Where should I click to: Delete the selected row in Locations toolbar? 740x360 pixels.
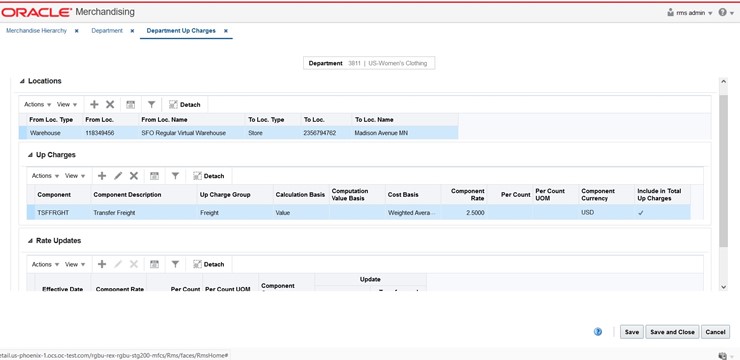(110, 105)
